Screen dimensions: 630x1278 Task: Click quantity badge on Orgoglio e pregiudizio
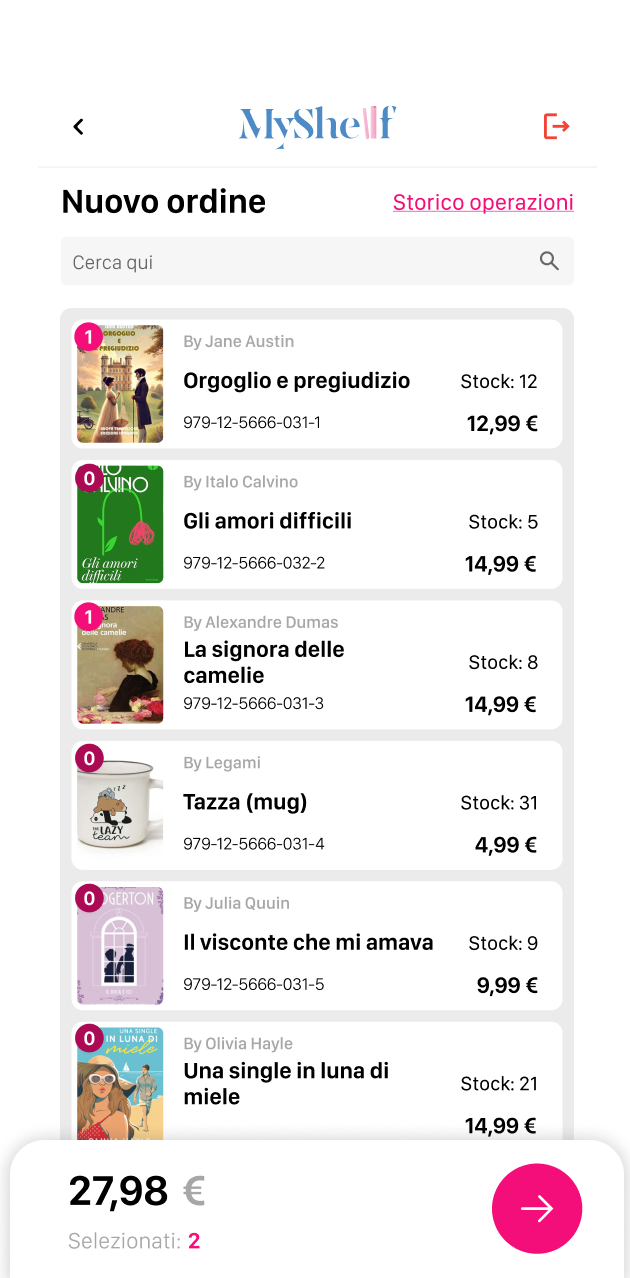[89, 337]
